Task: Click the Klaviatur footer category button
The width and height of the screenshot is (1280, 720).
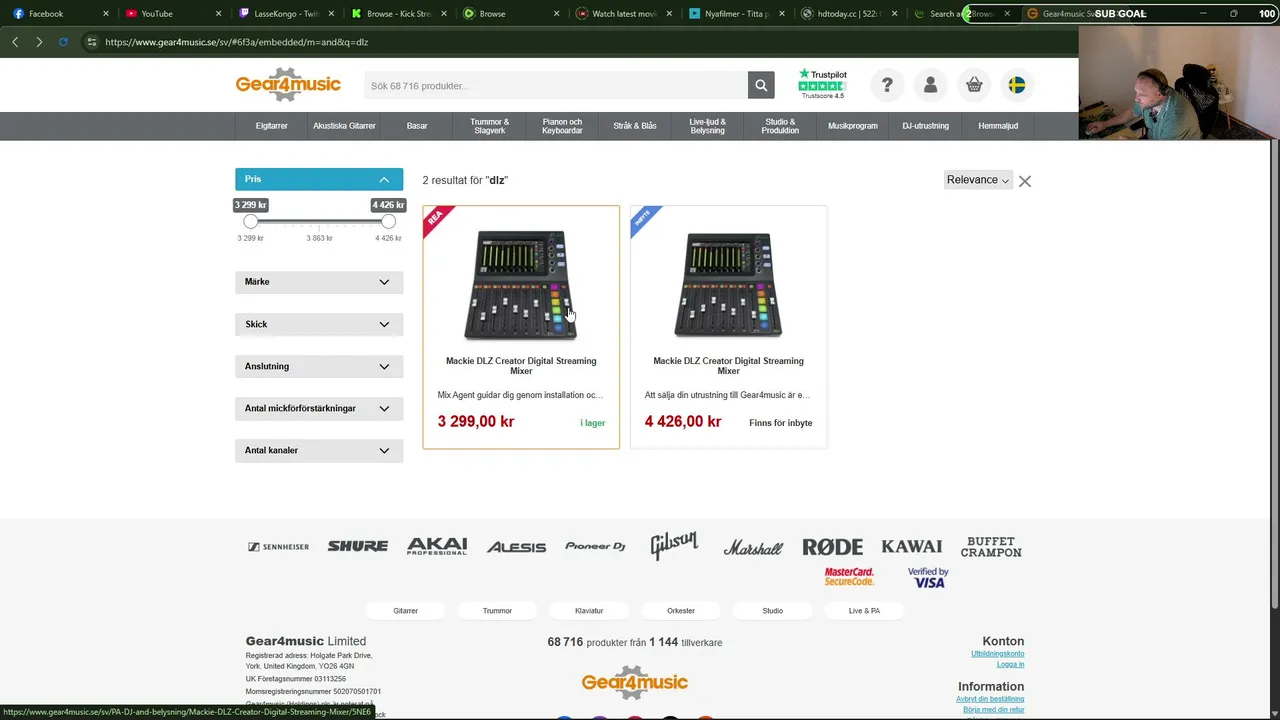Action: [x=589, y=611]
